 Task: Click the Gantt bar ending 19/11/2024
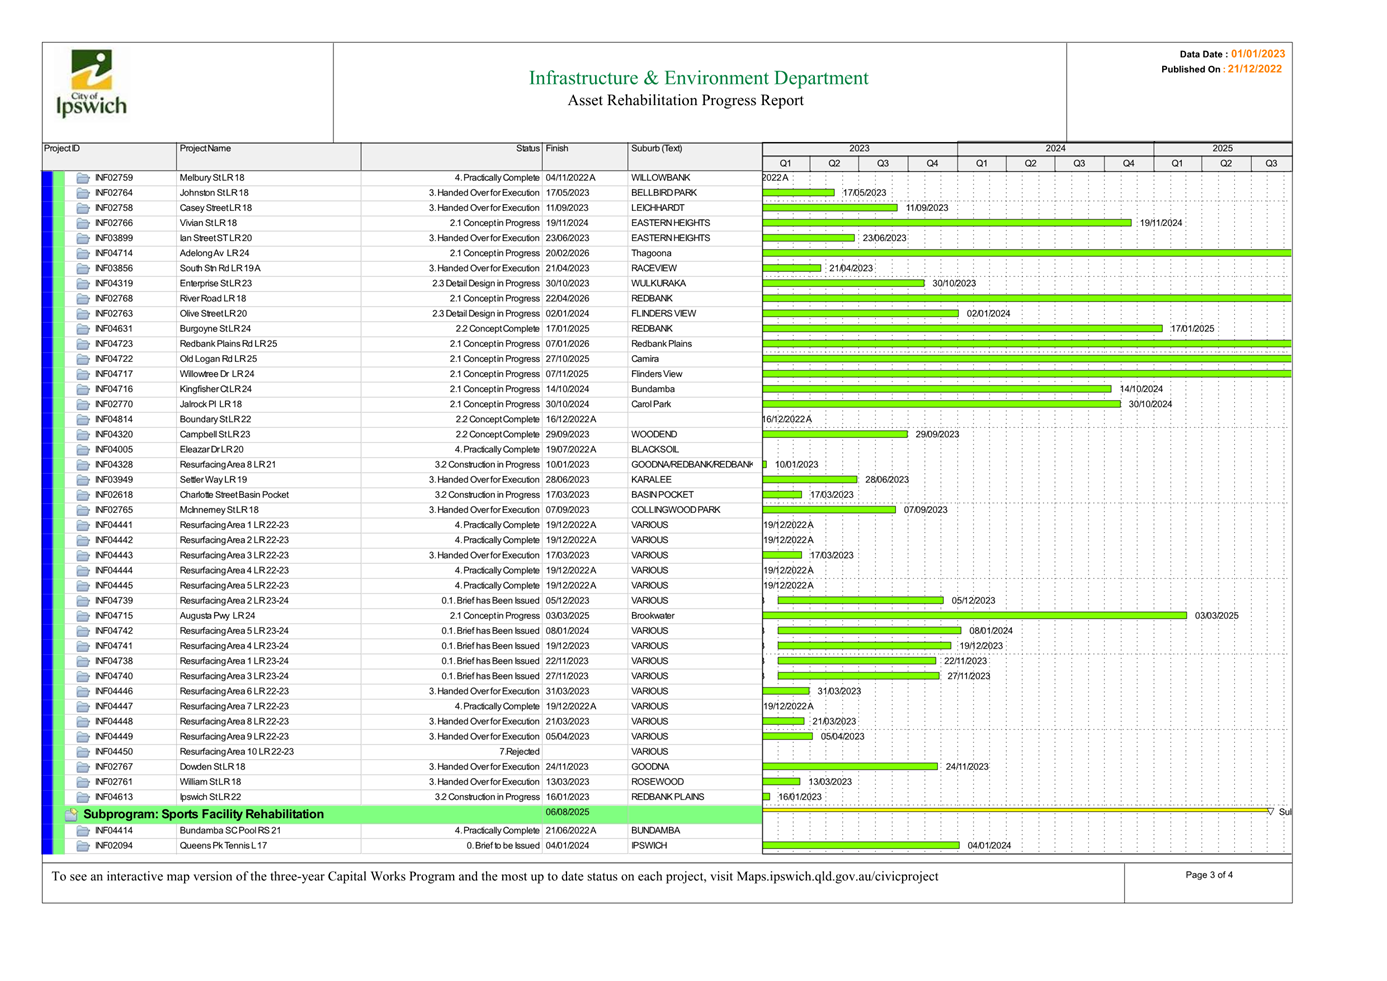(x=947, y=223)
